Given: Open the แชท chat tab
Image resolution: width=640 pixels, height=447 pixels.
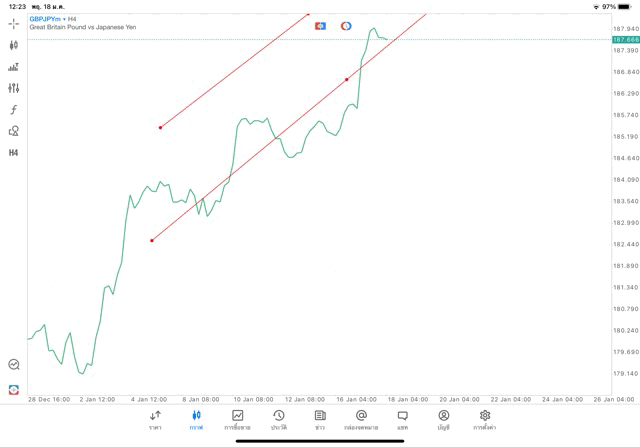Looking at the screenshot, I should (x=402, y=419).
